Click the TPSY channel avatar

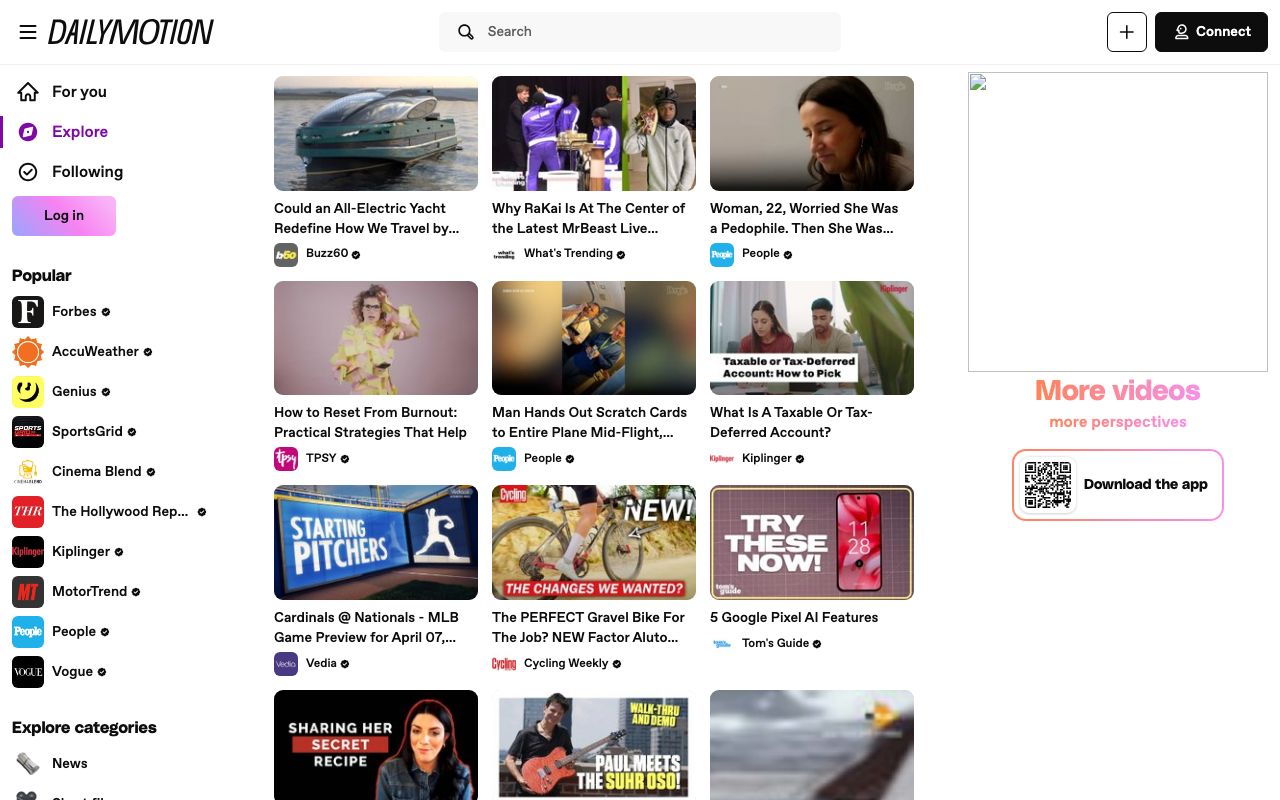coord(286,459)
